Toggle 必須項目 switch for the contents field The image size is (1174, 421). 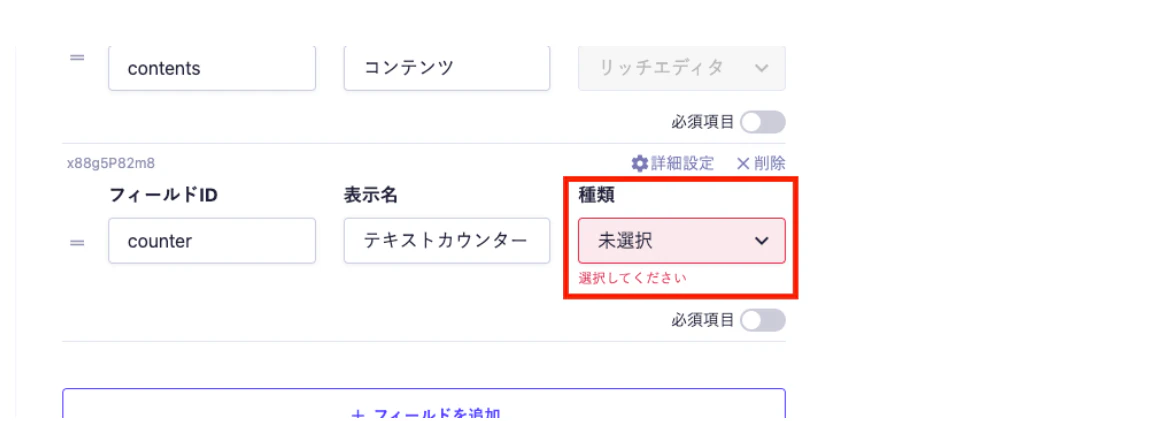coord(763,122)
